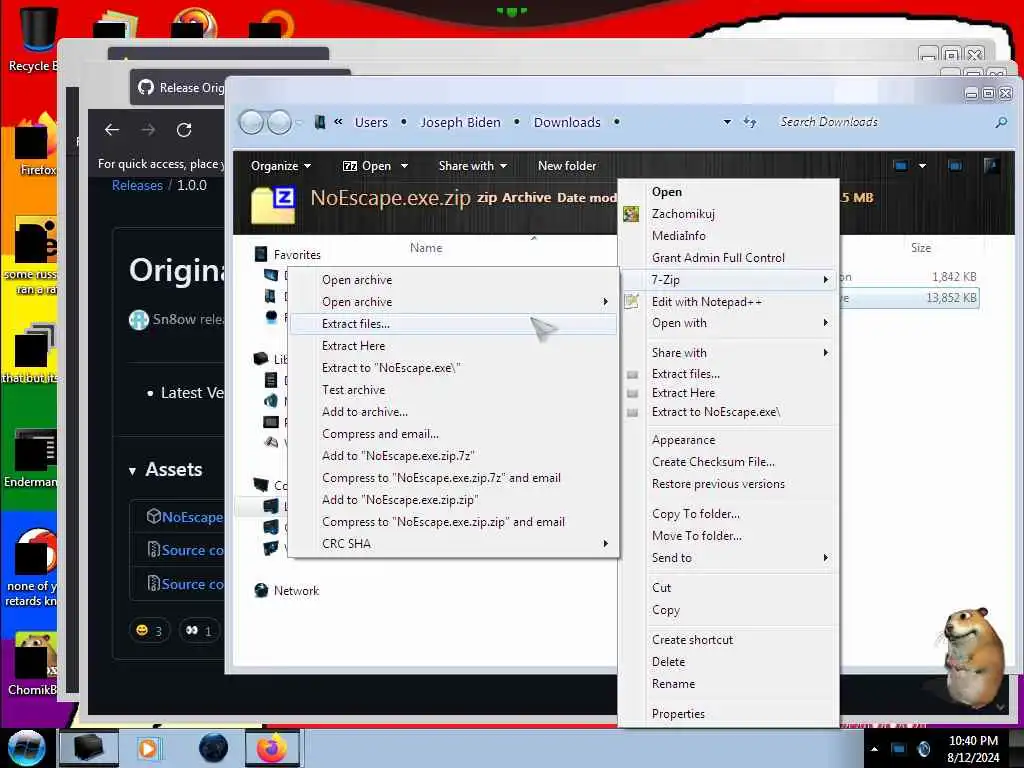Screen dimensions: 1024x768
Task: Open the Organize dropdown
Action: coord(281,166)
